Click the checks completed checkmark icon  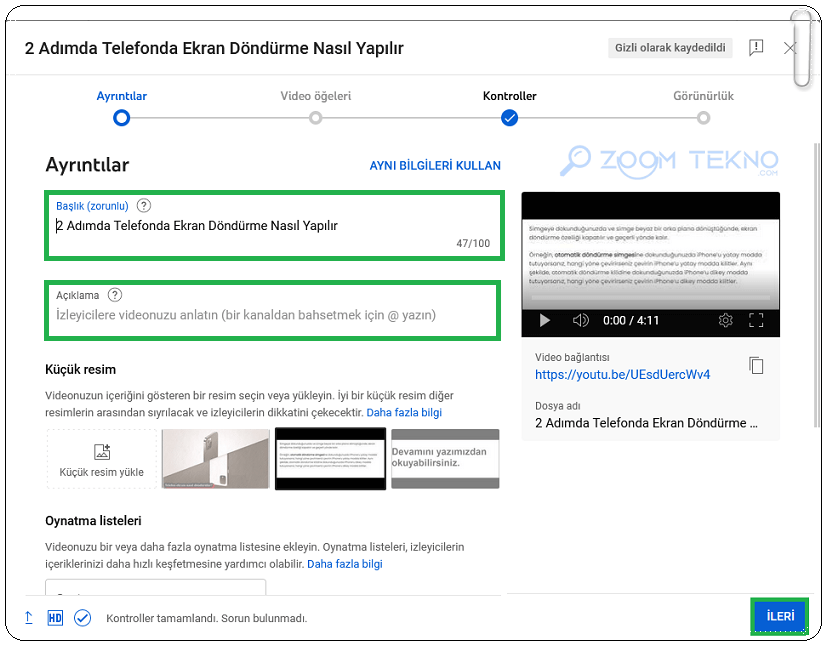tap(82, 618)
